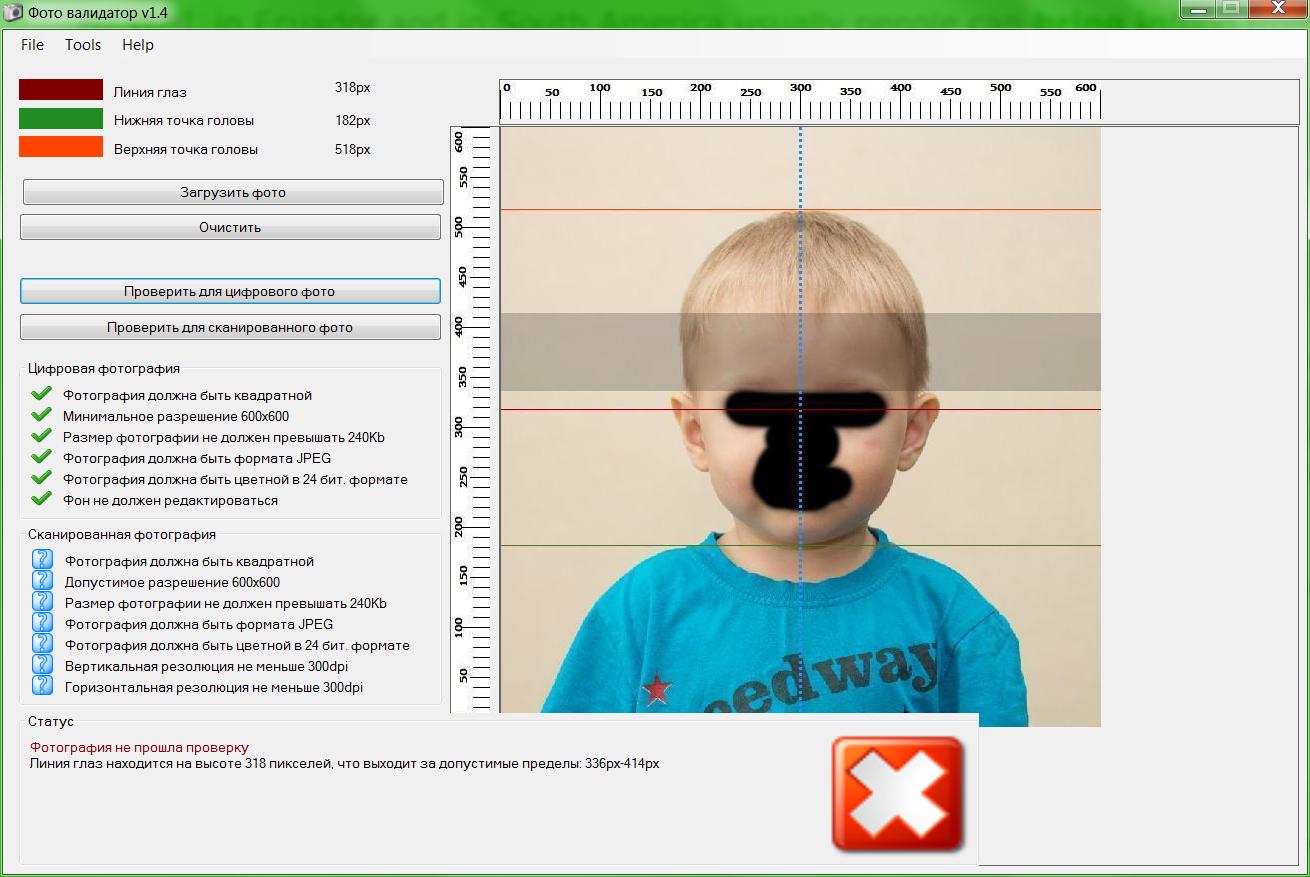Screen dimensions: 1310x877
Task: Click question icon for scanned формата JPEG row
Action: (x=42, y=622)
